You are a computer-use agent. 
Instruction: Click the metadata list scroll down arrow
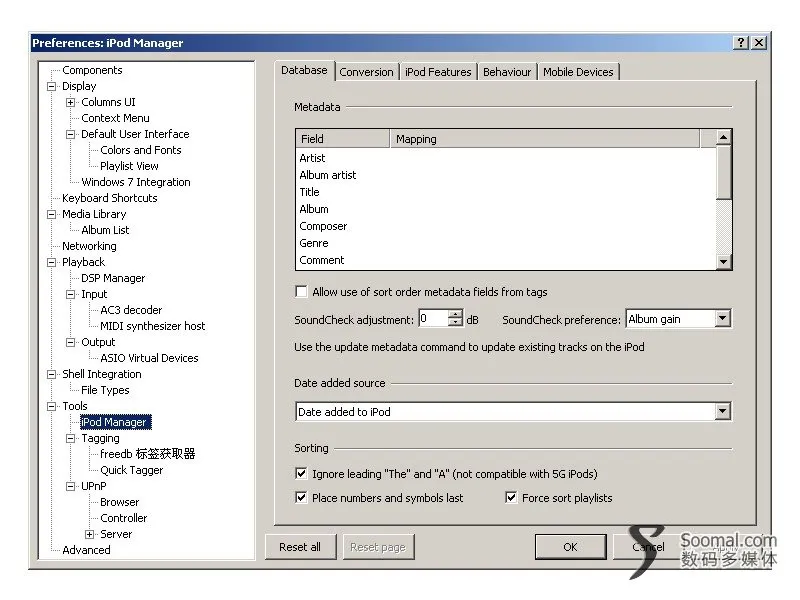pos(723,262)
